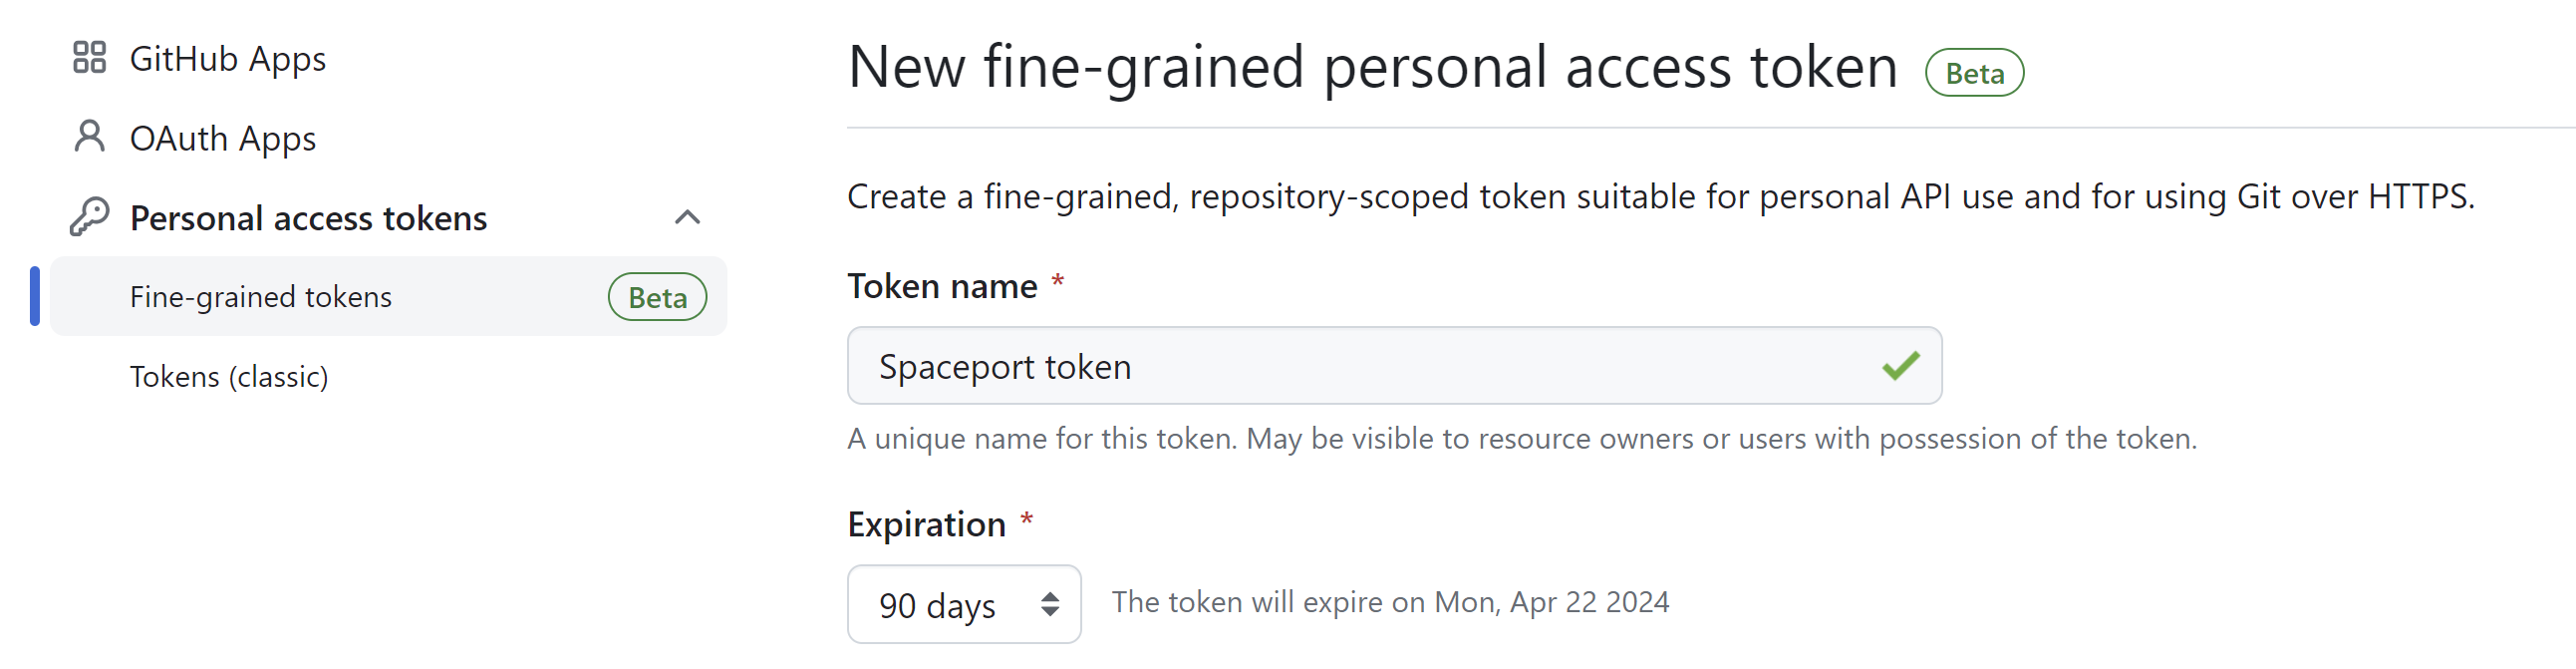Click the Token name field label

tap(942, 287)
